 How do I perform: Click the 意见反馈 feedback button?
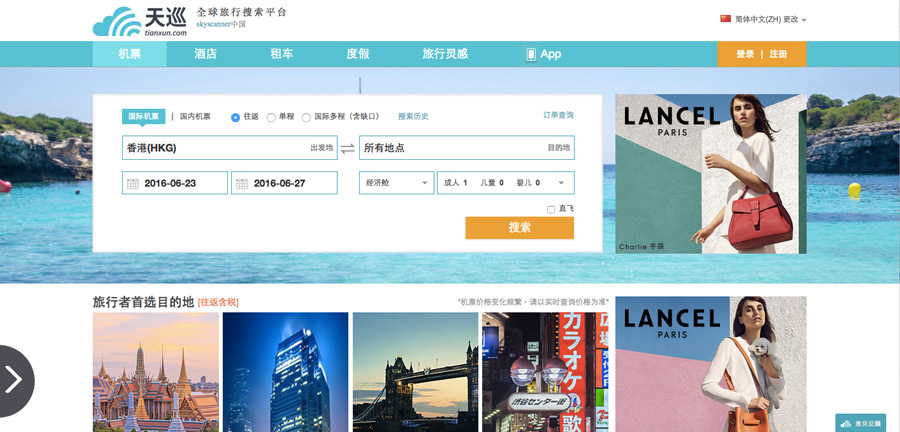click(x=860, y=423)
